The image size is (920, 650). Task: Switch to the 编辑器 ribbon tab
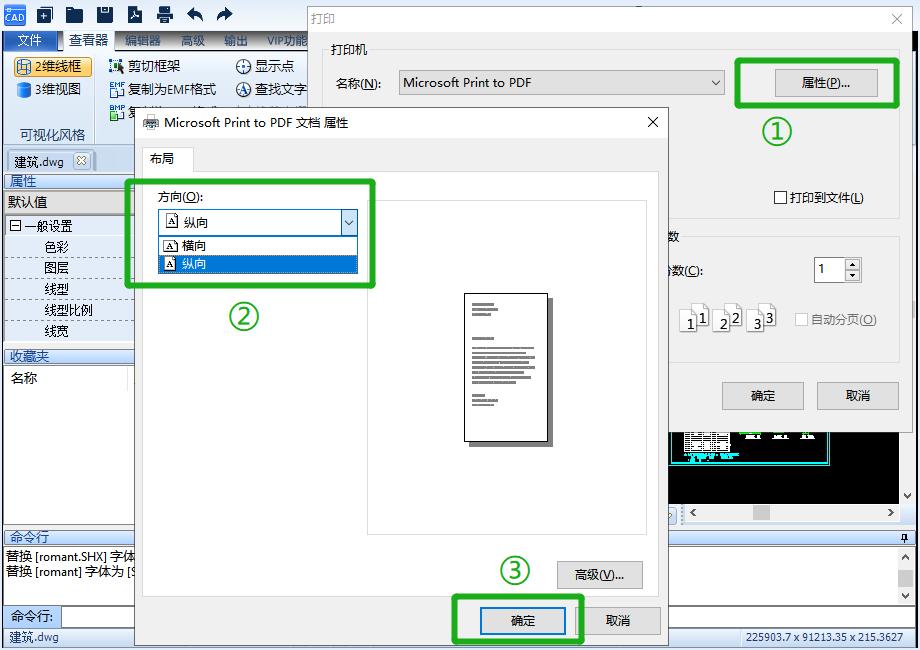(143, 40)
